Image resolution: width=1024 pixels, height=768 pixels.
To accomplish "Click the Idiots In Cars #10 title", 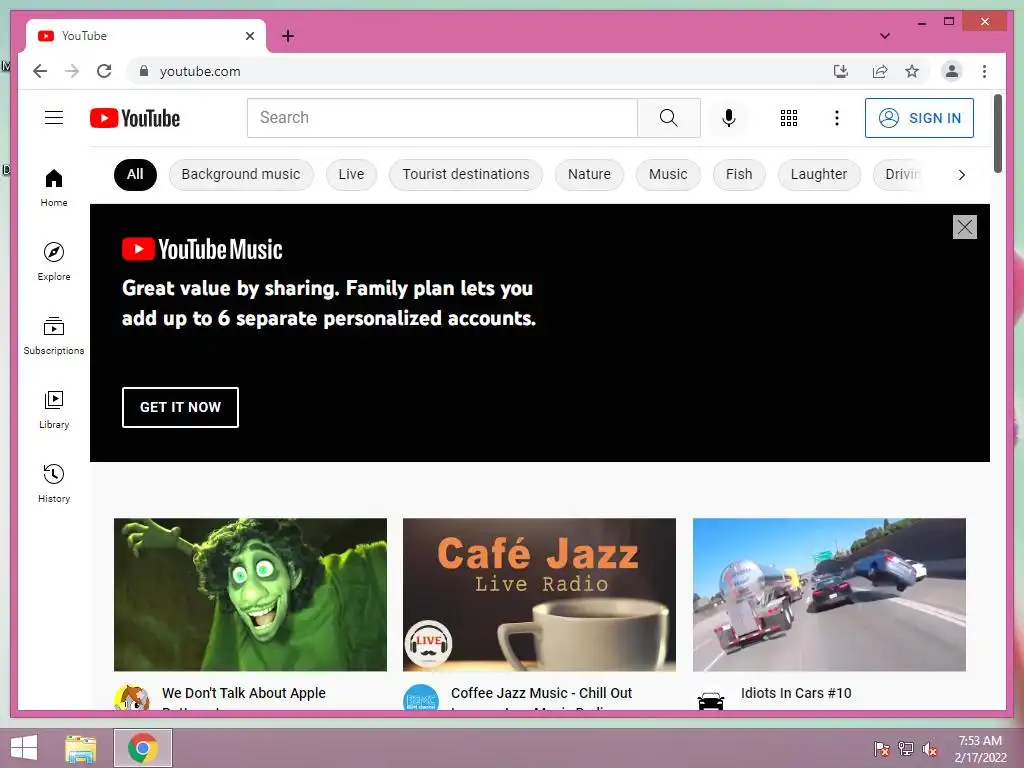I will [x=796, y=693].
